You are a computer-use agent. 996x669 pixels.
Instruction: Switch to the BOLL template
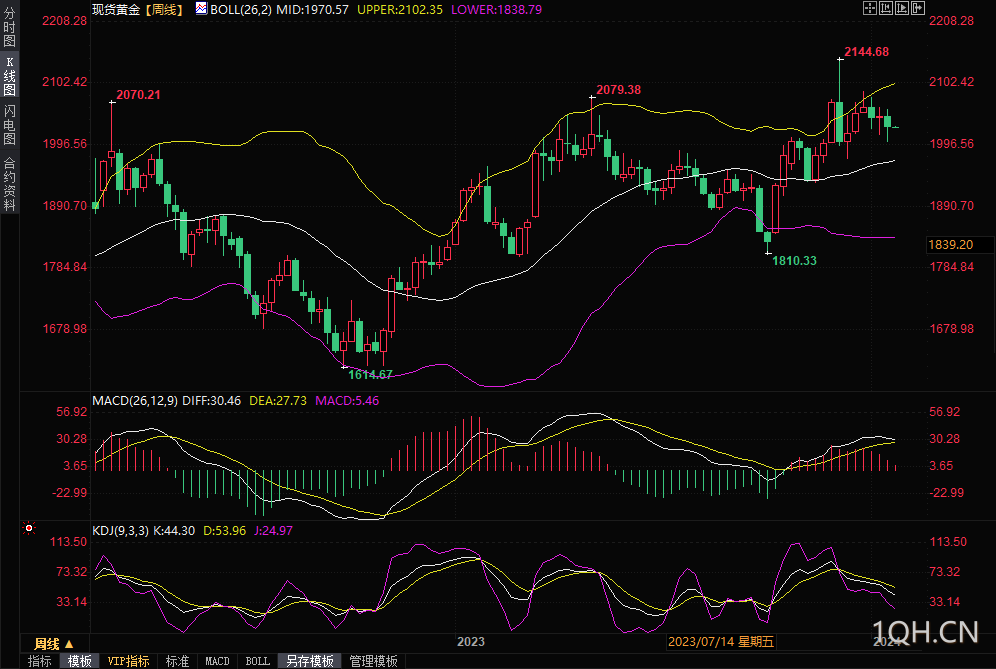pos(257,661)
